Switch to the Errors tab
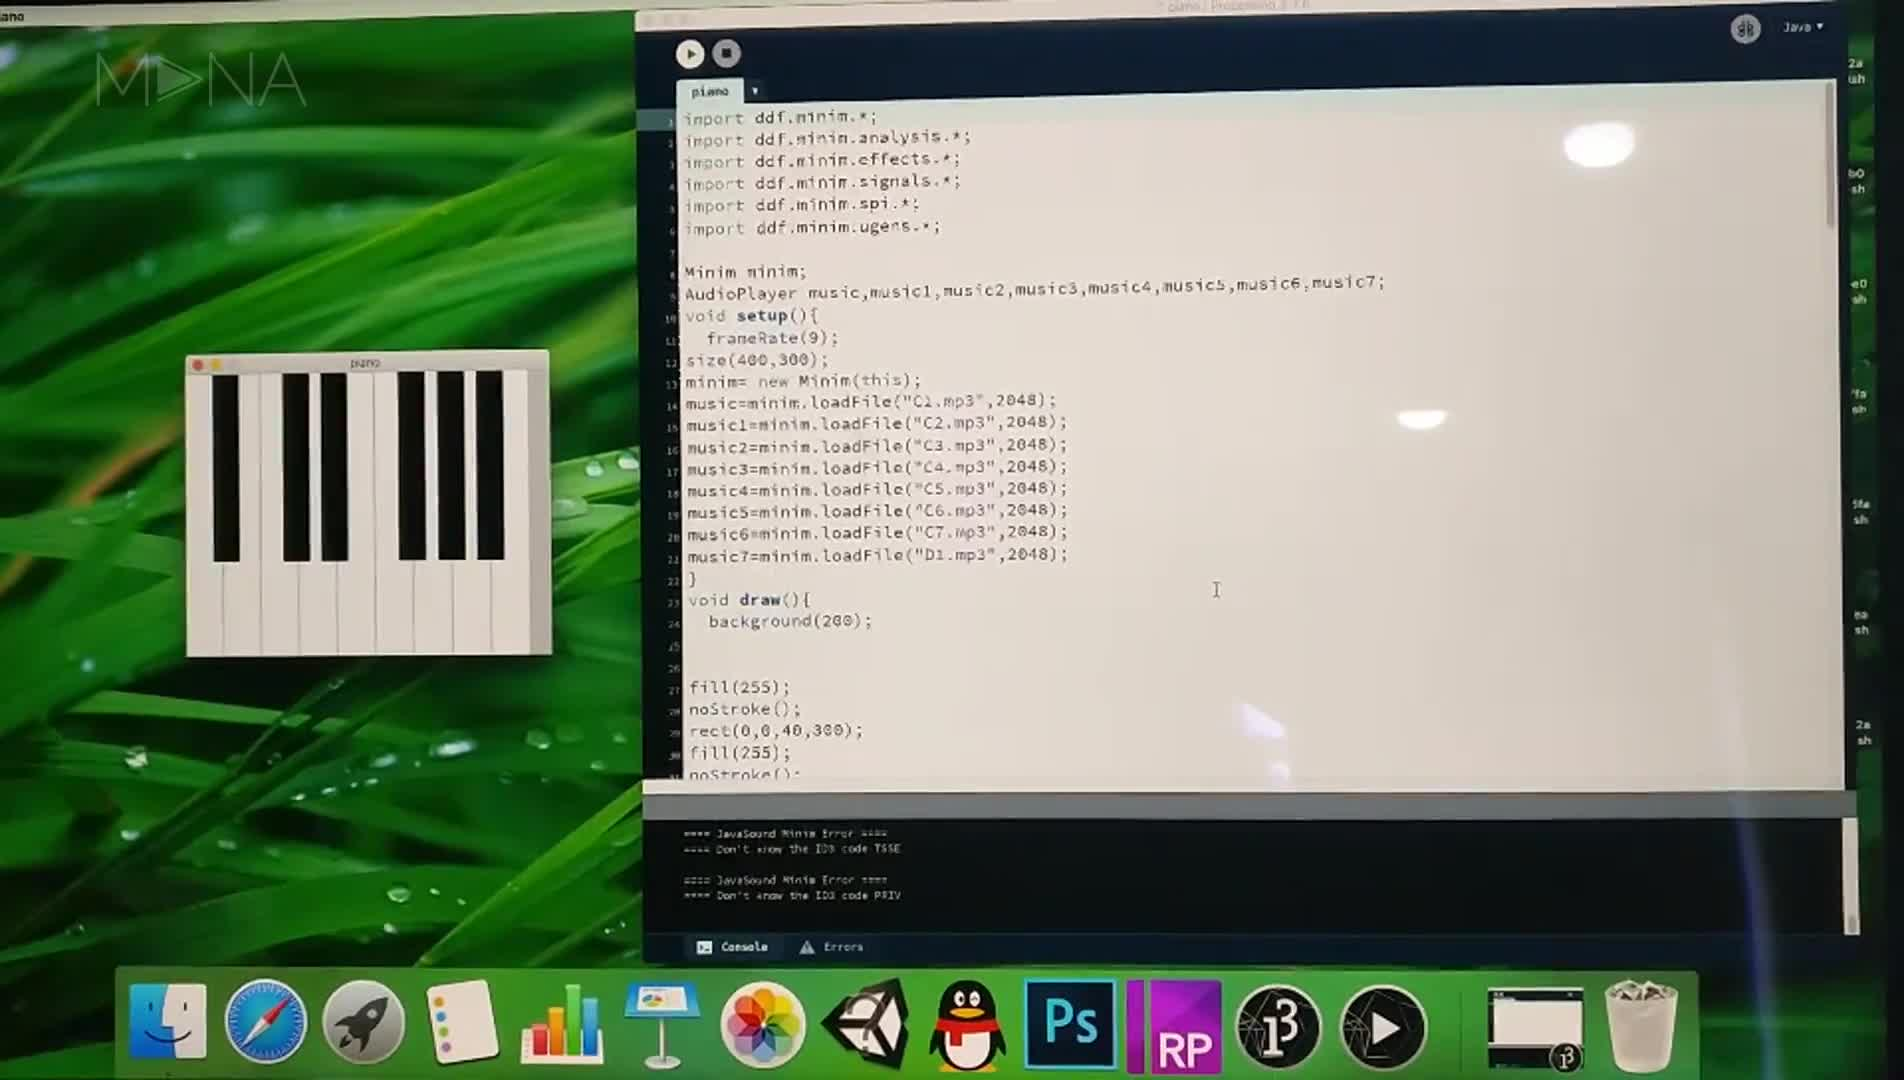Screen dimensions: 1904x1080 point(831,946)
